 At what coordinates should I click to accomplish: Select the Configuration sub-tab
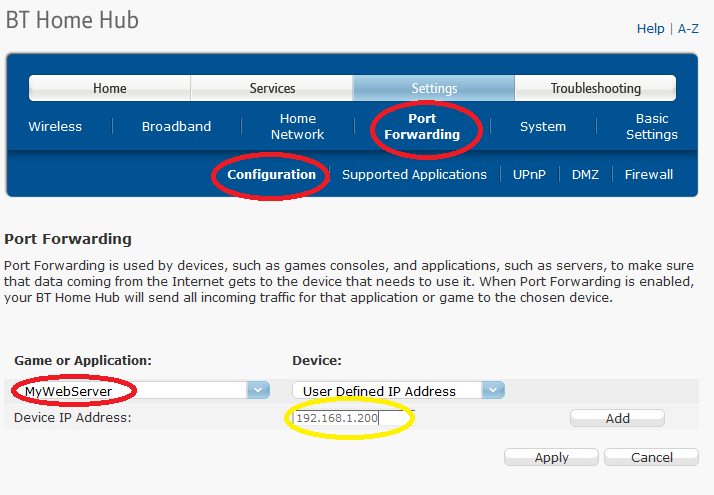click(x=271, y=174)
